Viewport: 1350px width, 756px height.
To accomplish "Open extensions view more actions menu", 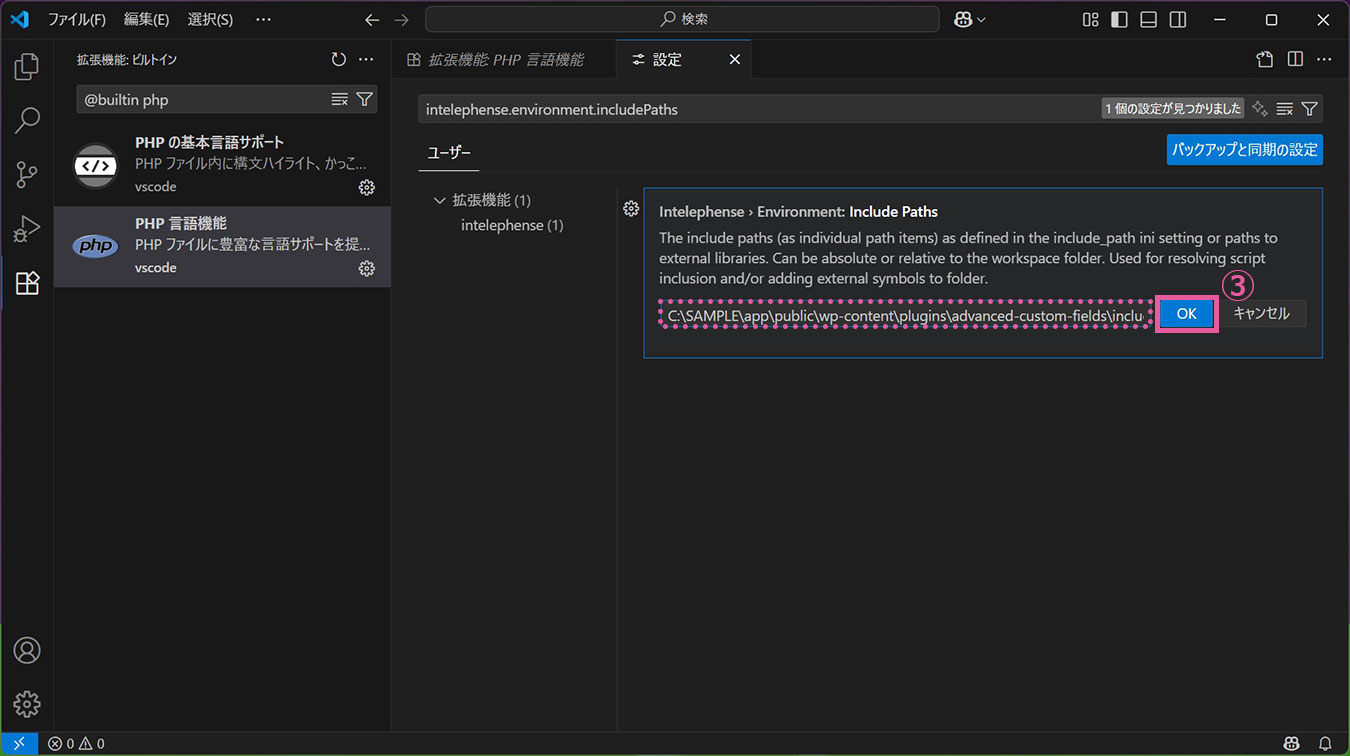I will point(366,60).
